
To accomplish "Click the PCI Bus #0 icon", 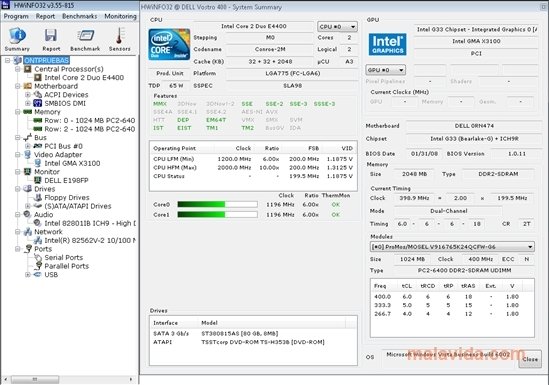I will [38, 146].
